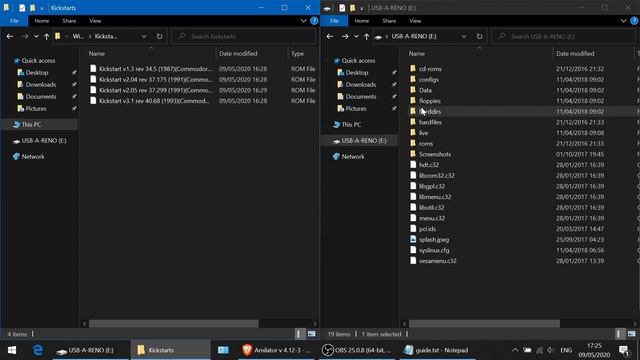This screenshot has height=360, width=640.
Task: Select splash.jpeg file in USB-A-RENO window
Action: (x=434, y=240)
